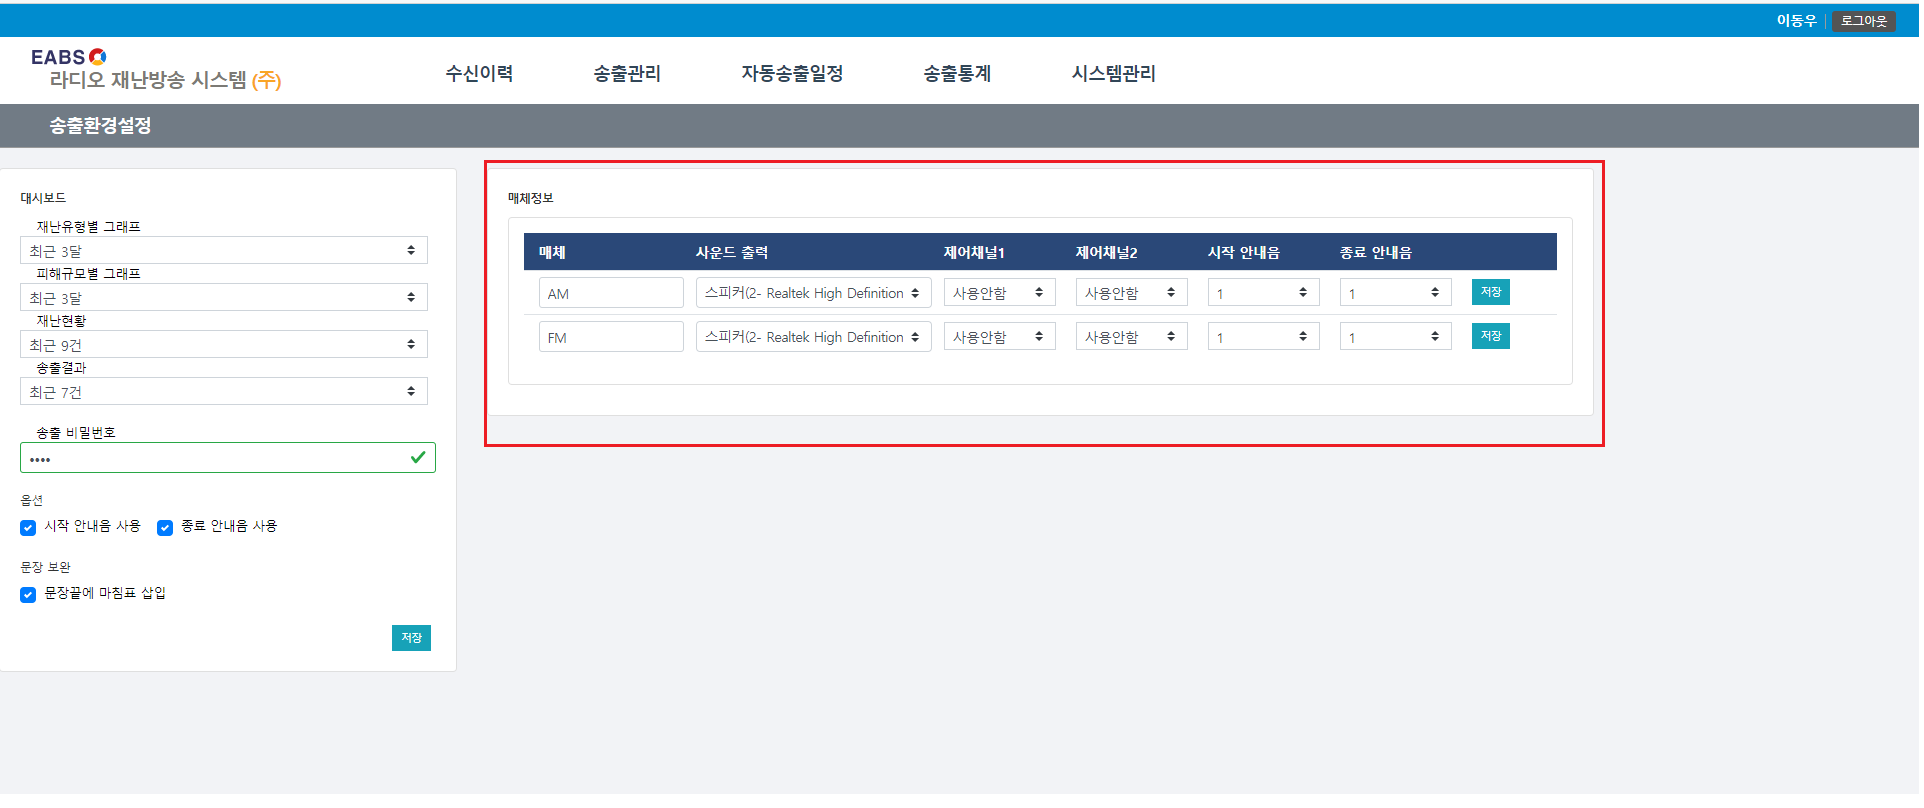Click the FM media name field

611,337
